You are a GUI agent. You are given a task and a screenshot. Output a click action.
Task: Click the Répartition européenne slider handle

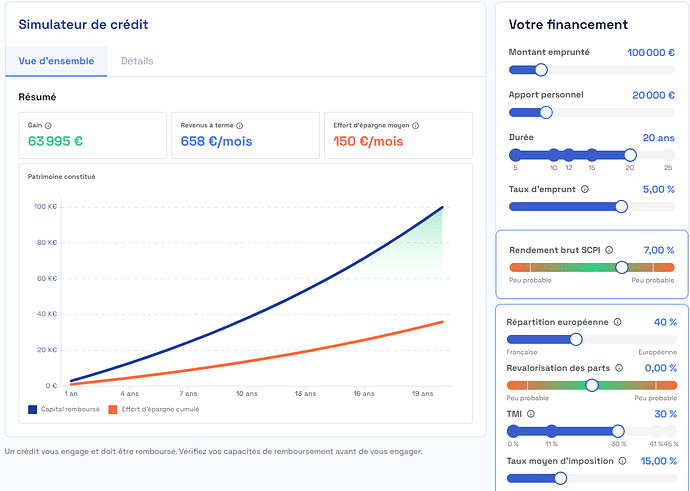click(x=576, y=339)
